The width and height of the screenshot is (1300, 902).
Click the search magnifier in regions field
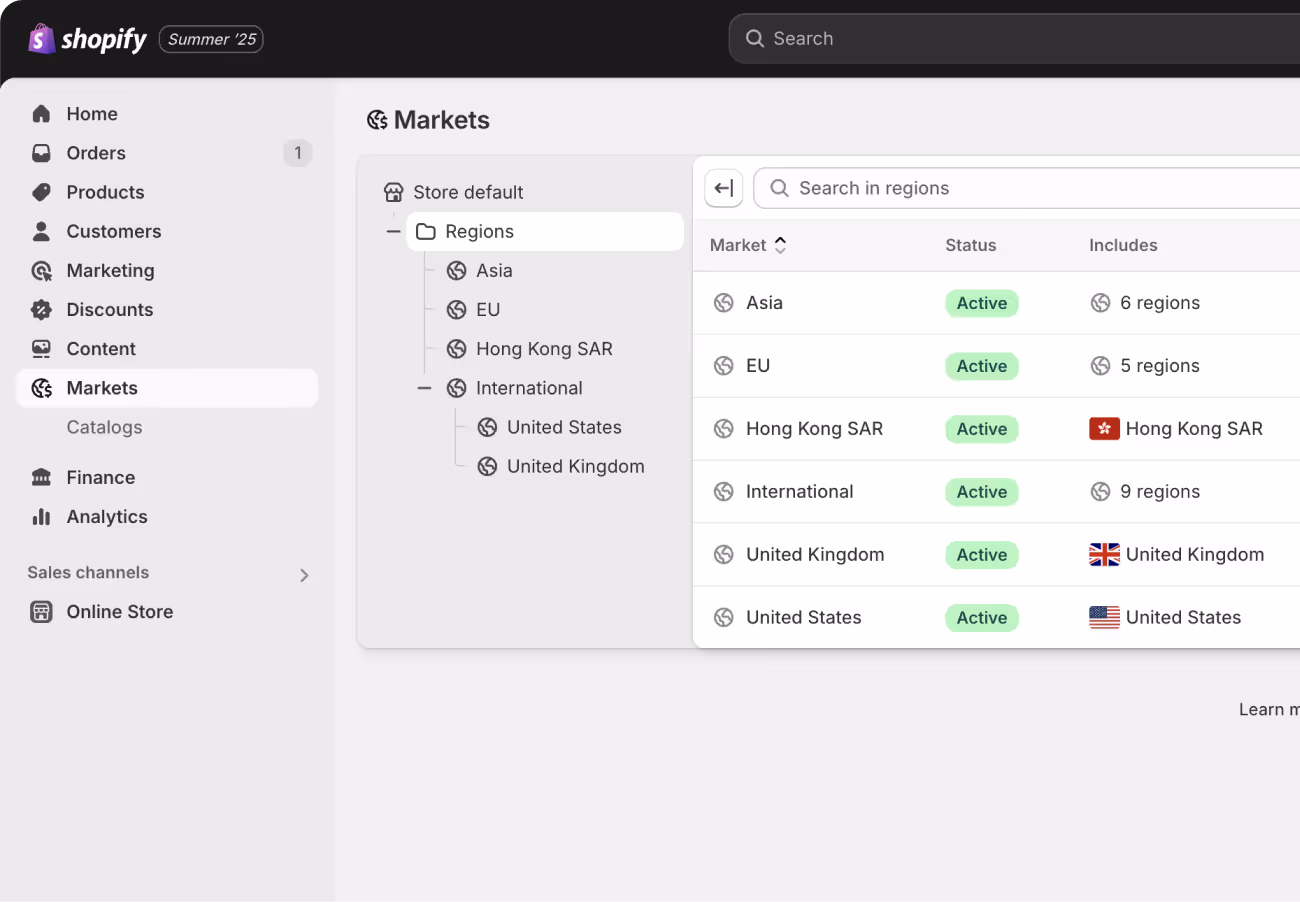click(x=779, y=188)
